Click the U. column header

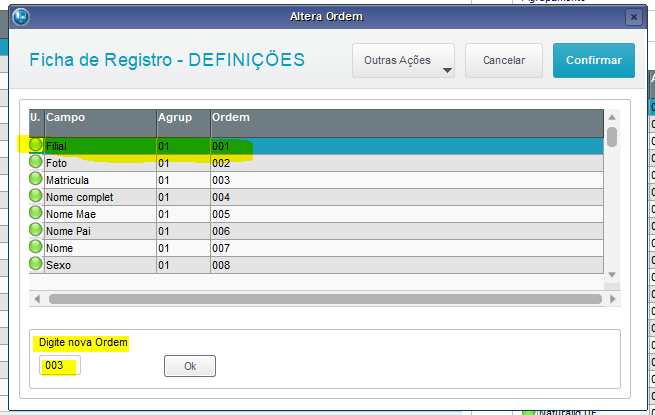tap(36, 123)
